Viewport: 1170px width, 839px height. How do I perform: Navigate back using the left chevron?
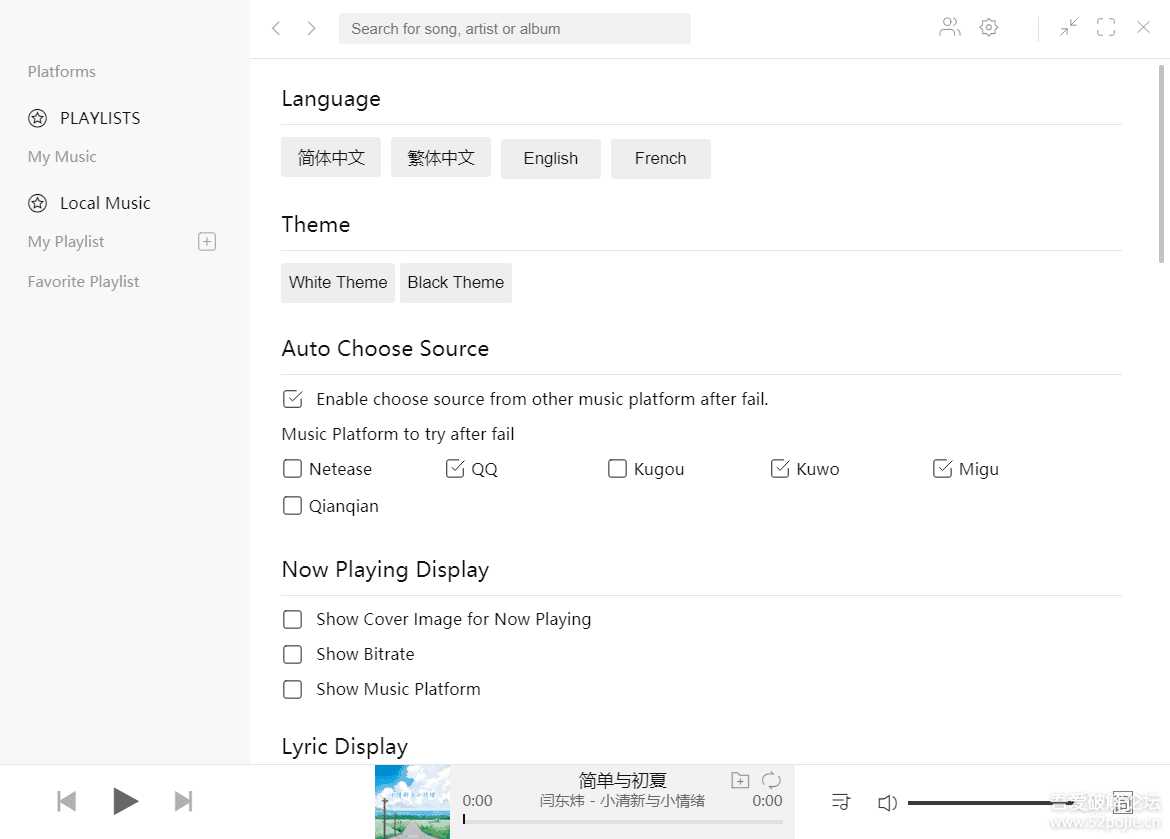276,28
